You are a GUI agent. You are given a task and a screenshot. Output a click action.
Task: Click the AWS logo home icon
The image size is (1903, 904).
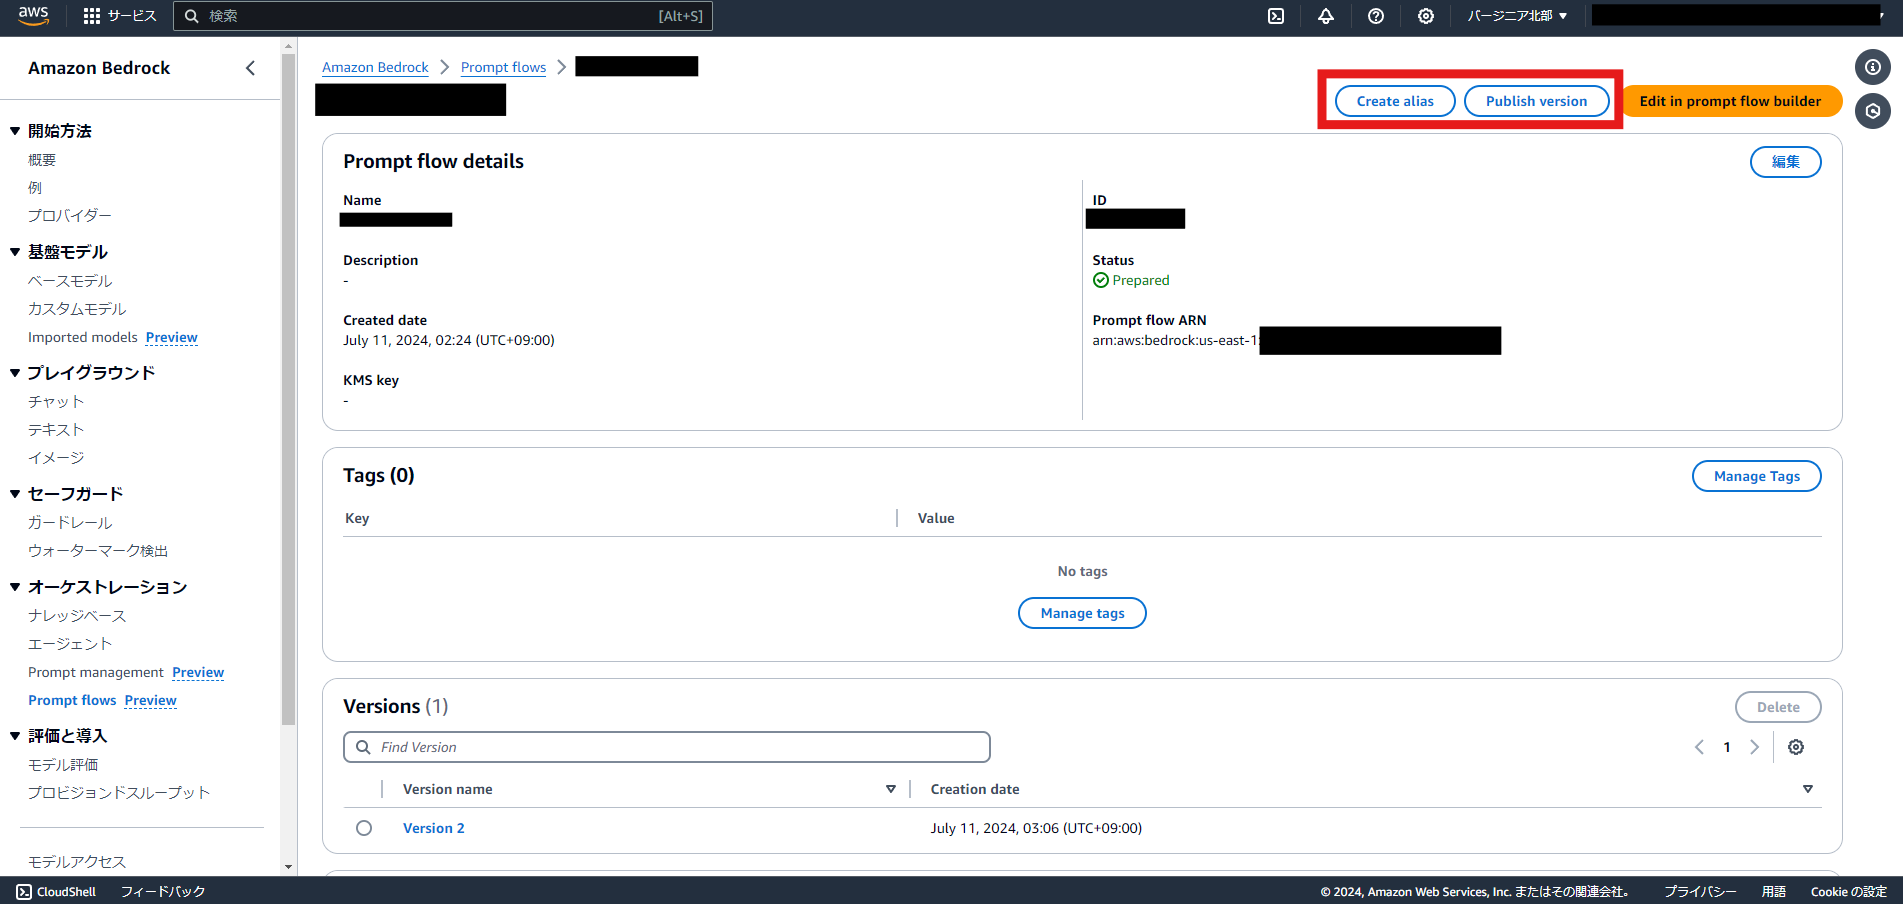pos(33,15)
